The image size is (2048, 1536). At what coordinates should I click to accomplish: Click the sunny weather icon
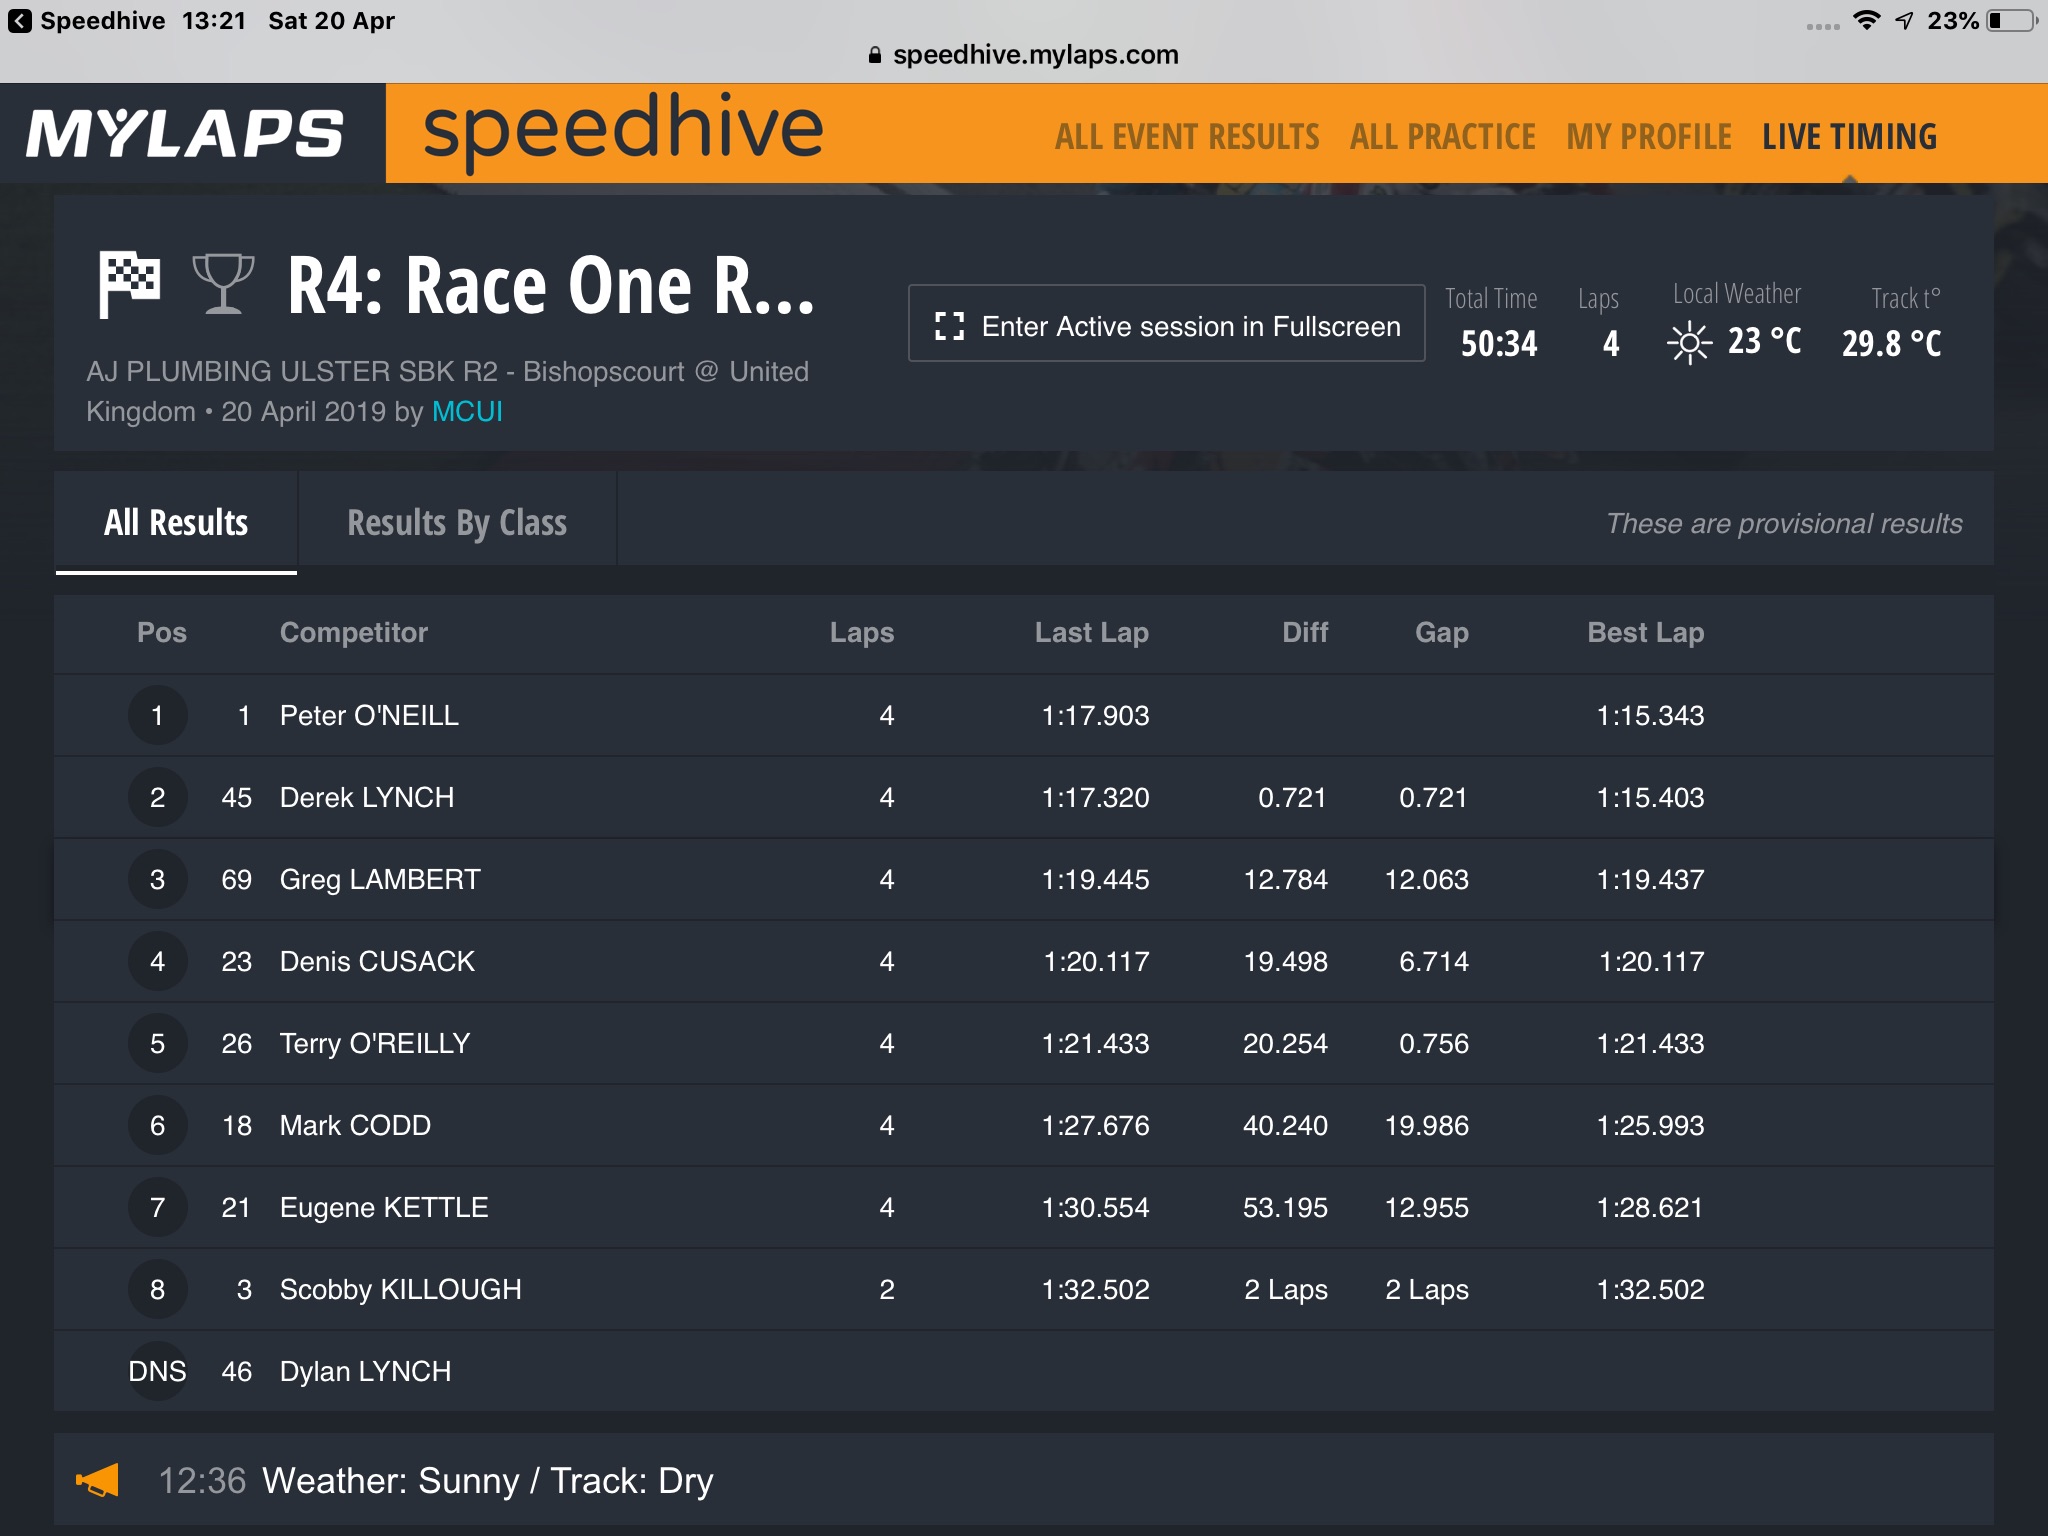point(1689,343)
